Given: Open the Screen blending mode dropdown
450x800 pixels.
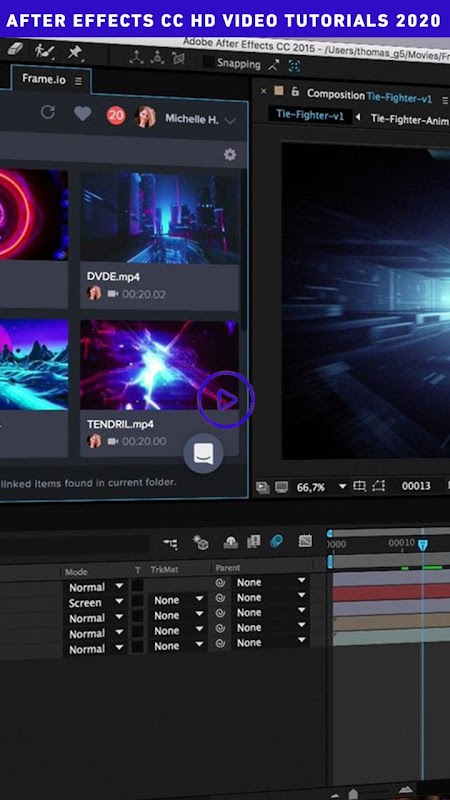Looking at the screenshot, I should coord(96,603).
